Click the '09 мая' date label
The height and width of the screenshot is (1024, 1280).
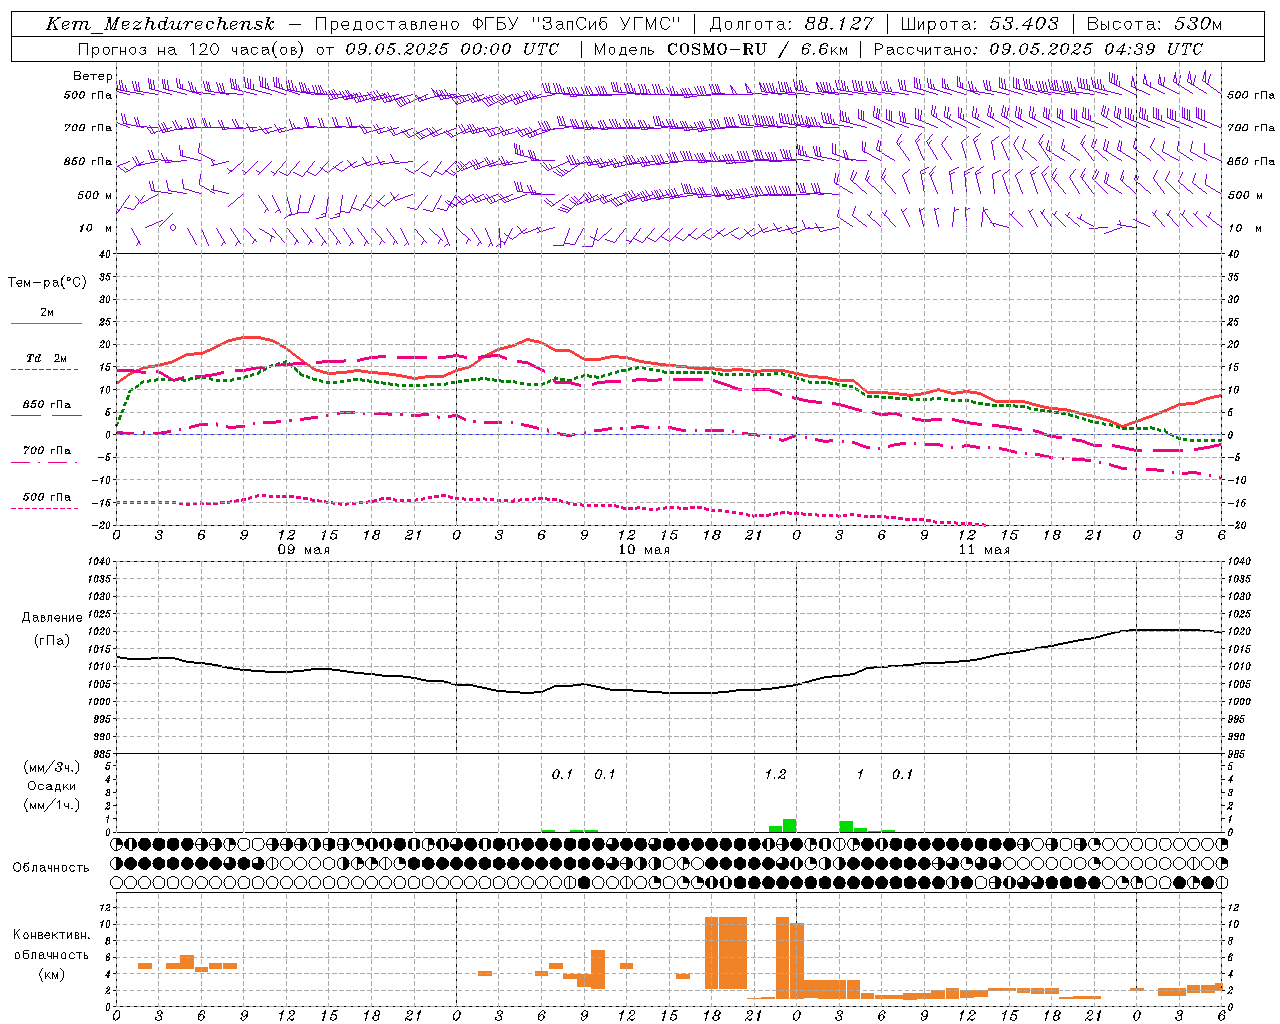[x=303, y=550]
